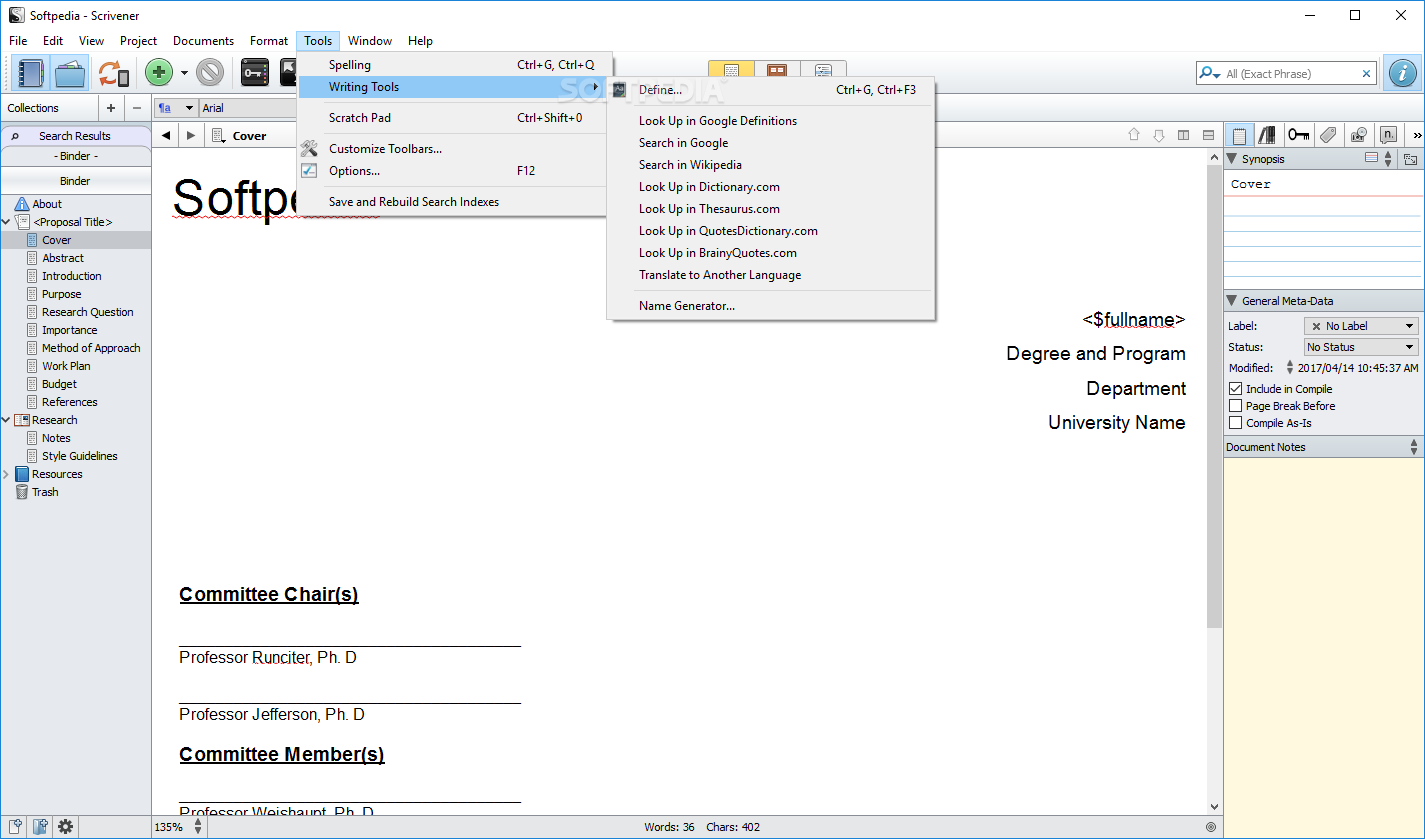
Task: Click the Keywords key toolbar icon
Action: click(255, 73)
